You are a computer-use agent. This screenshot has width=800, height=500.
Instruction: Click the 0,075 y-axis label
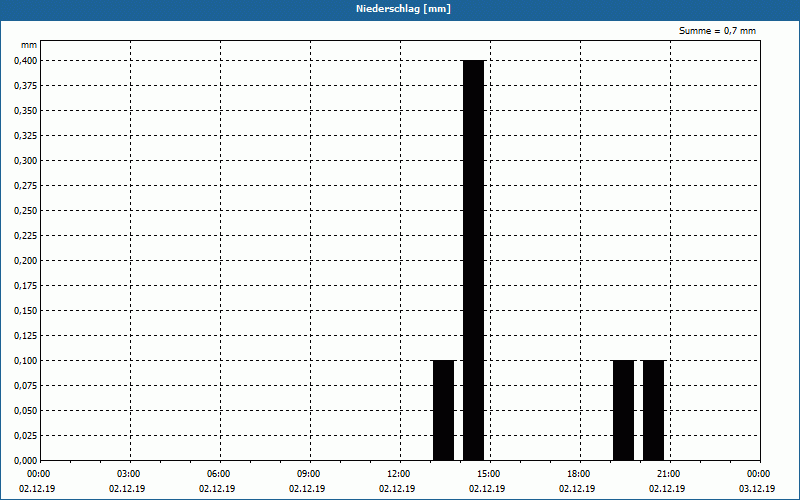pos(26,386)
